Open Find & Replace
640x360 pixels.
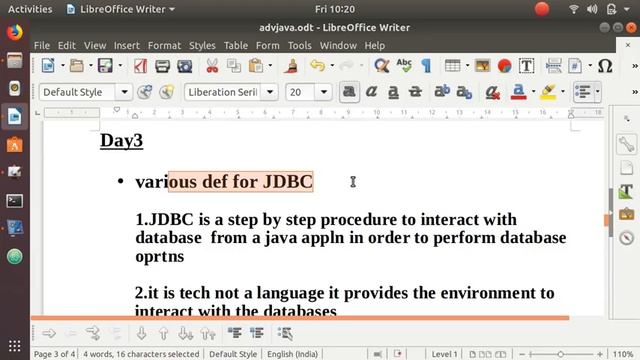coord(382,65)
